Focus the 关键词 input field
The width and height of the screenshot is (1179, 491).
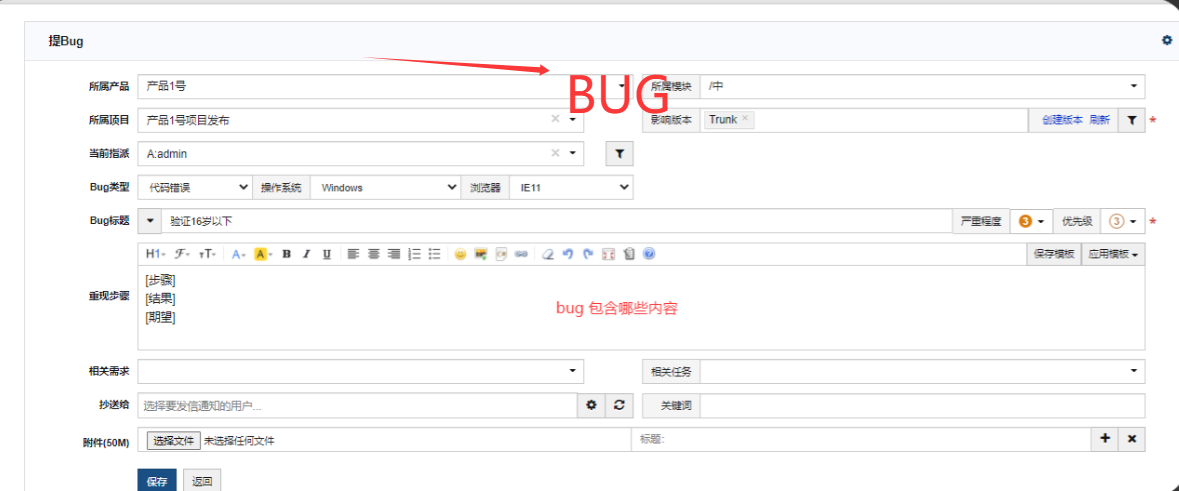point(923,405)
